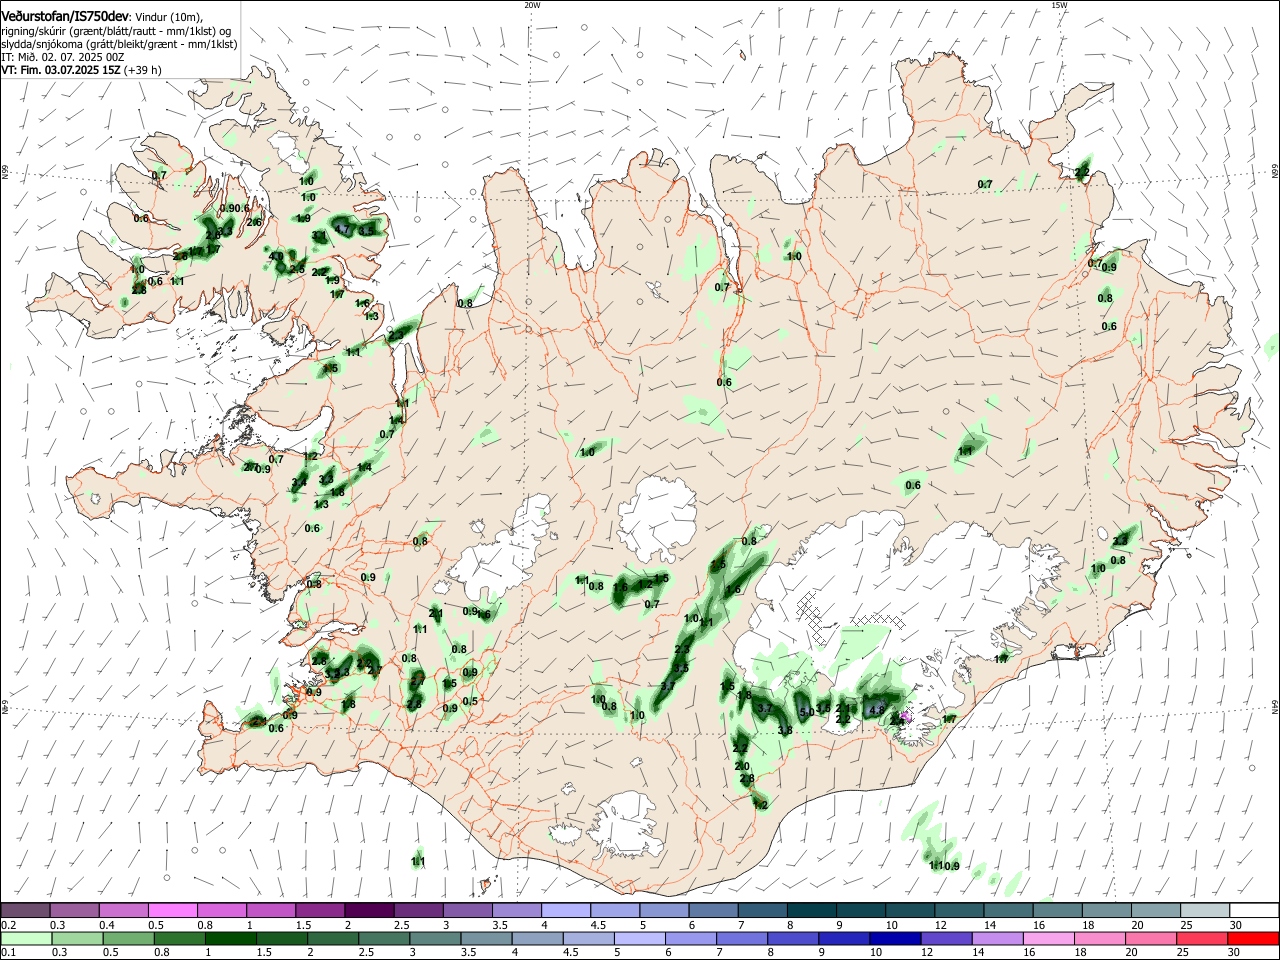
Task: Select the dark purple 2–2.5 swatch, upper legend
Action: [x=368, y=911]
